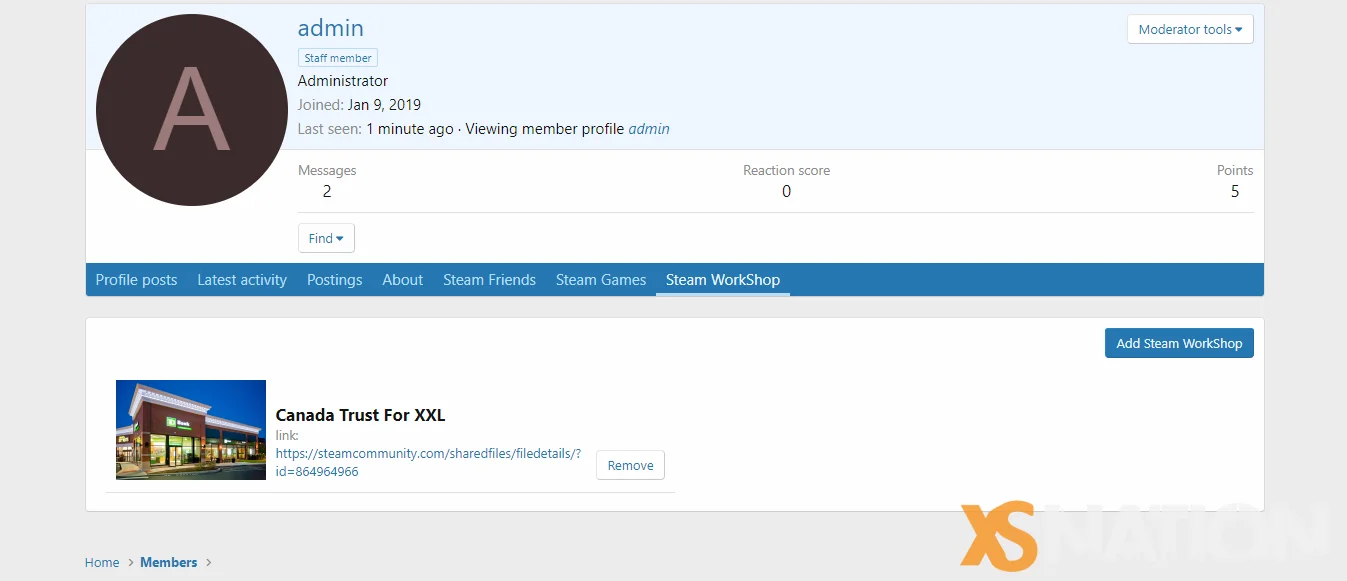This screenshot has width=1347, height=581.
Task: Switch to the Profile posts tab
Action: (136, 280)
